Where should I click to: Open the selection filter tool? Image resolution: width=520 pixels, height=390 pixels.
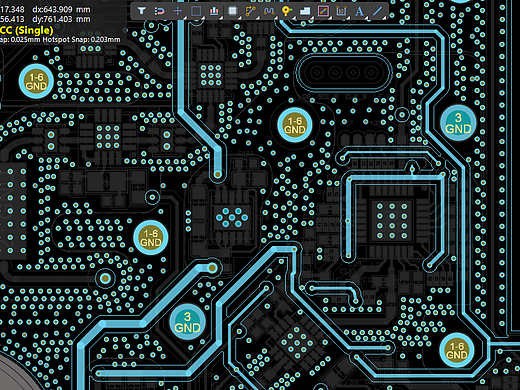[x=142, y=11]
